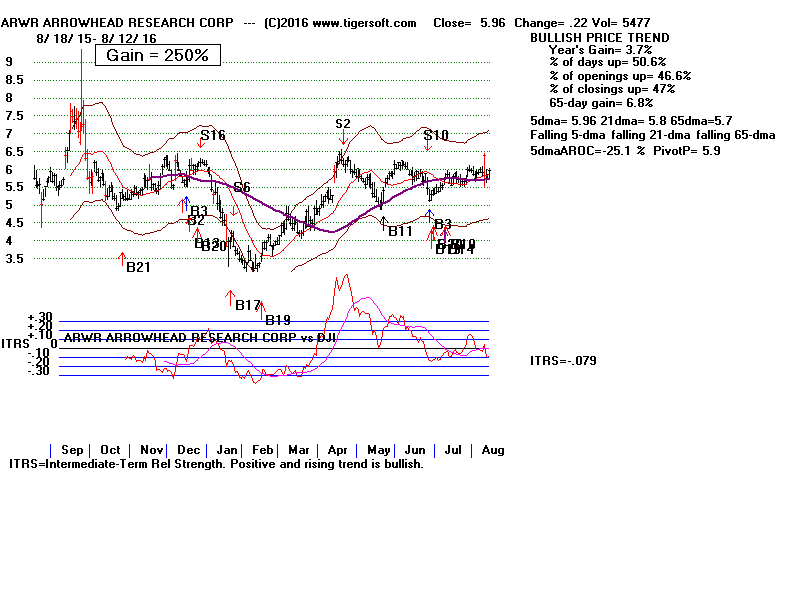Viewport: 800px width, 600px height.
Task: Click the S10 sell signal marker
Action: [436, 135]
